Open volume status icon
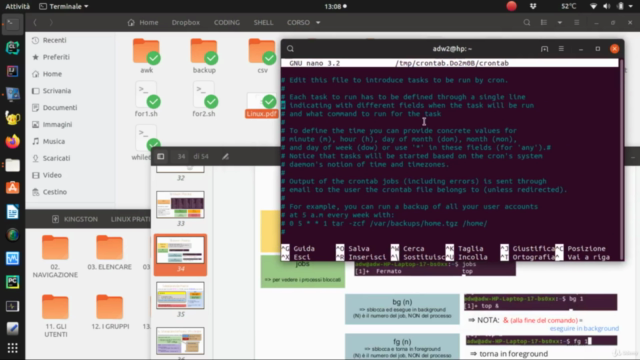The width and height of the screenshot is (640, 360). point(607,6)
